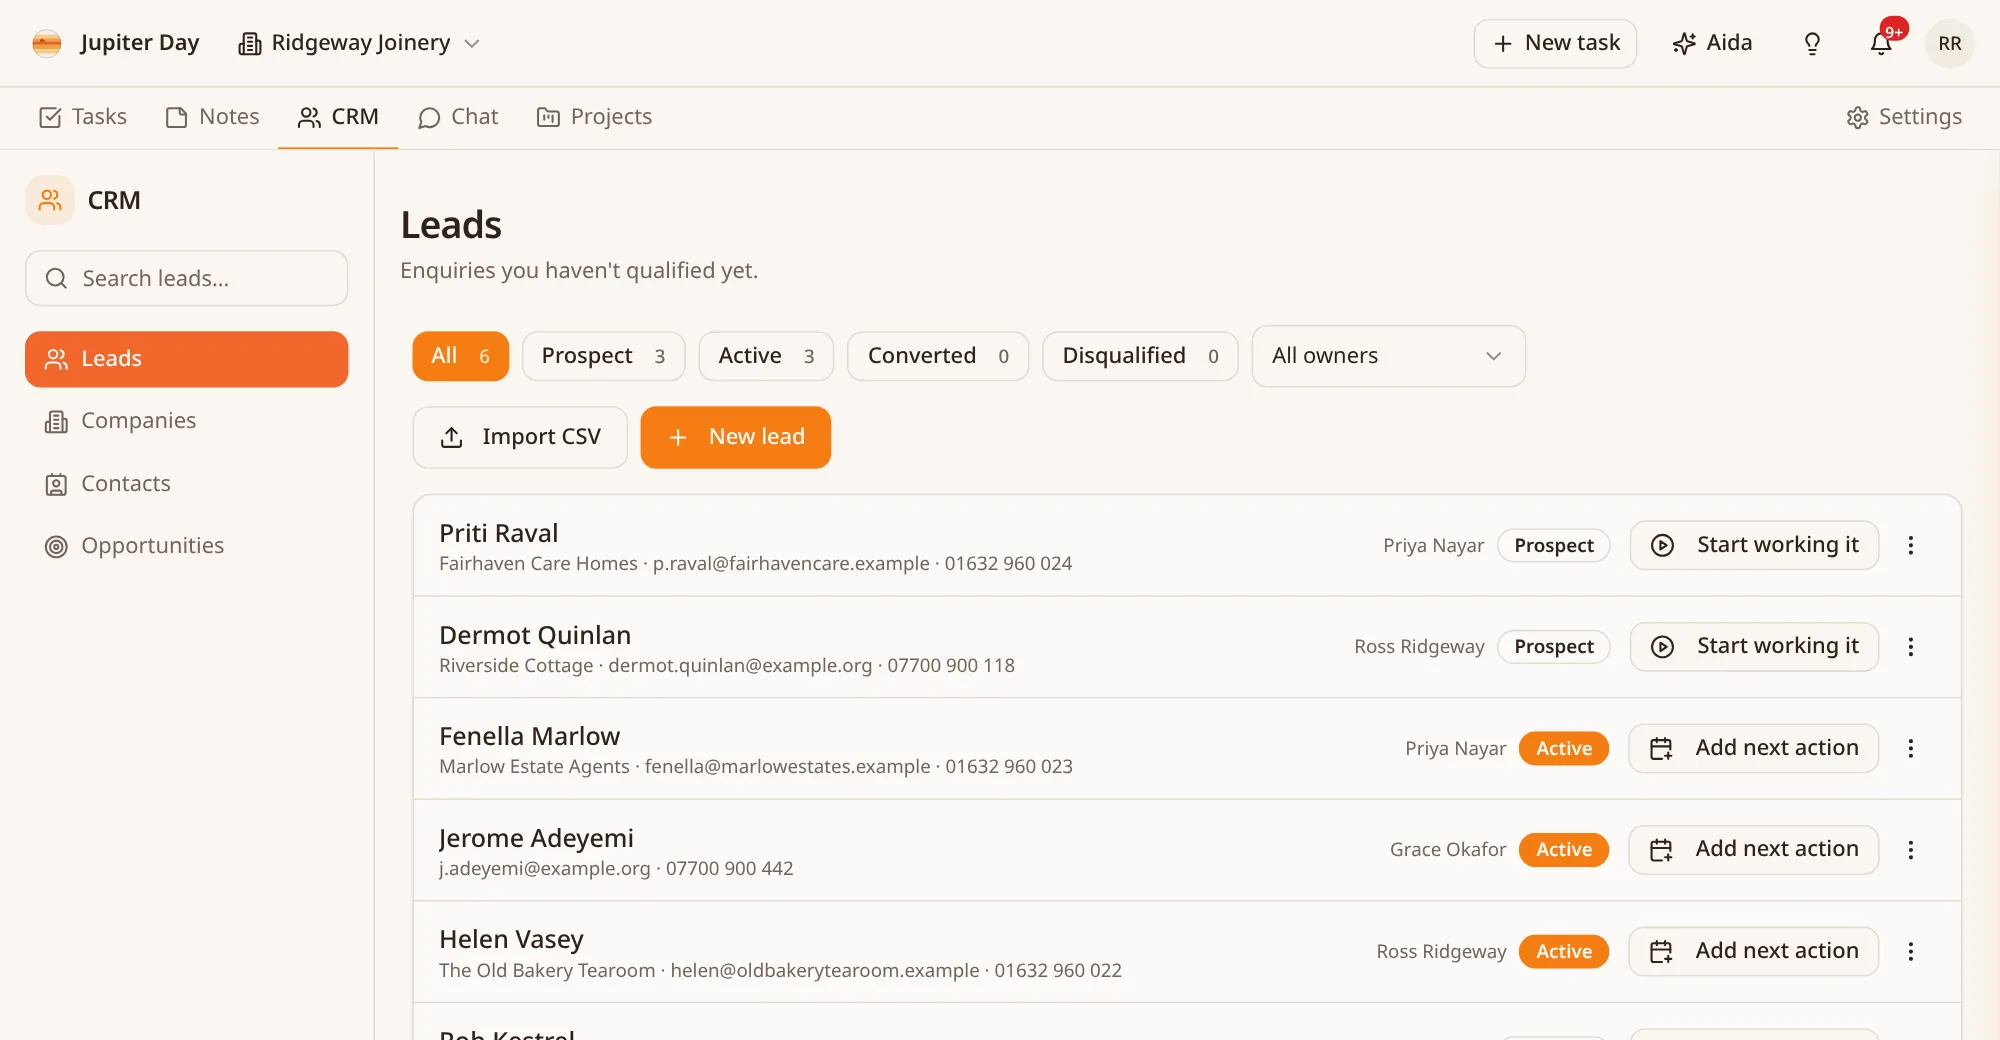Open Opportunities in the sidebar
The image size is (2000, 1040).
click(x=187, y=546)
